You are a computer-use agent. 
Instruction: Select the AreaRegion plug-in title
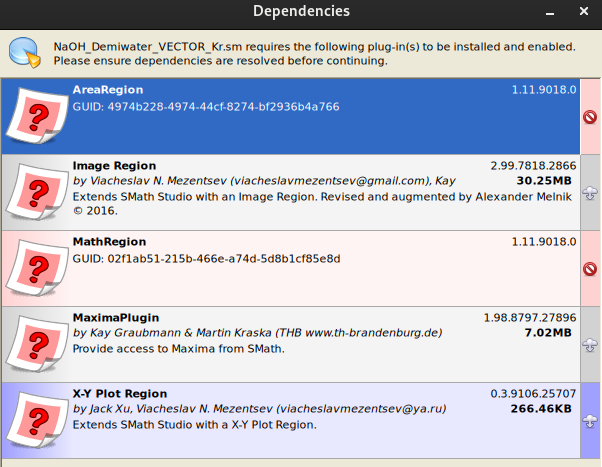click(x=108, y=90)
